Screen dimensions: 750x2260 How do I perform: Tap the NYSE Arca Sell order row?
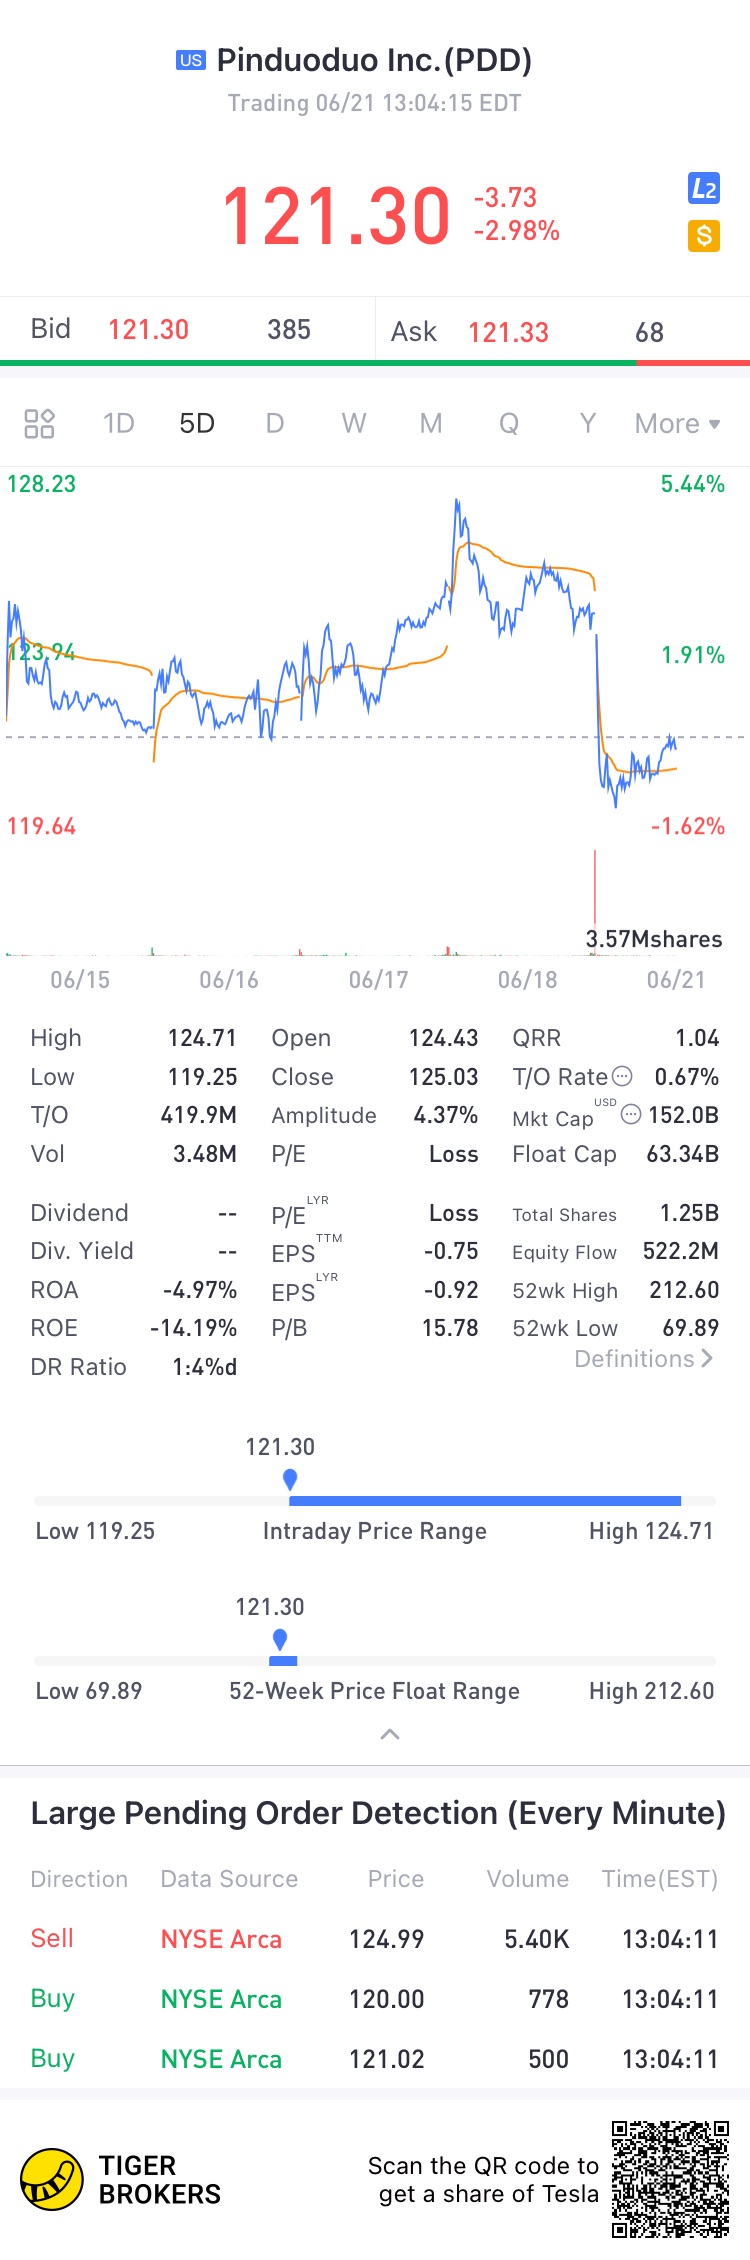(374, 1939)
